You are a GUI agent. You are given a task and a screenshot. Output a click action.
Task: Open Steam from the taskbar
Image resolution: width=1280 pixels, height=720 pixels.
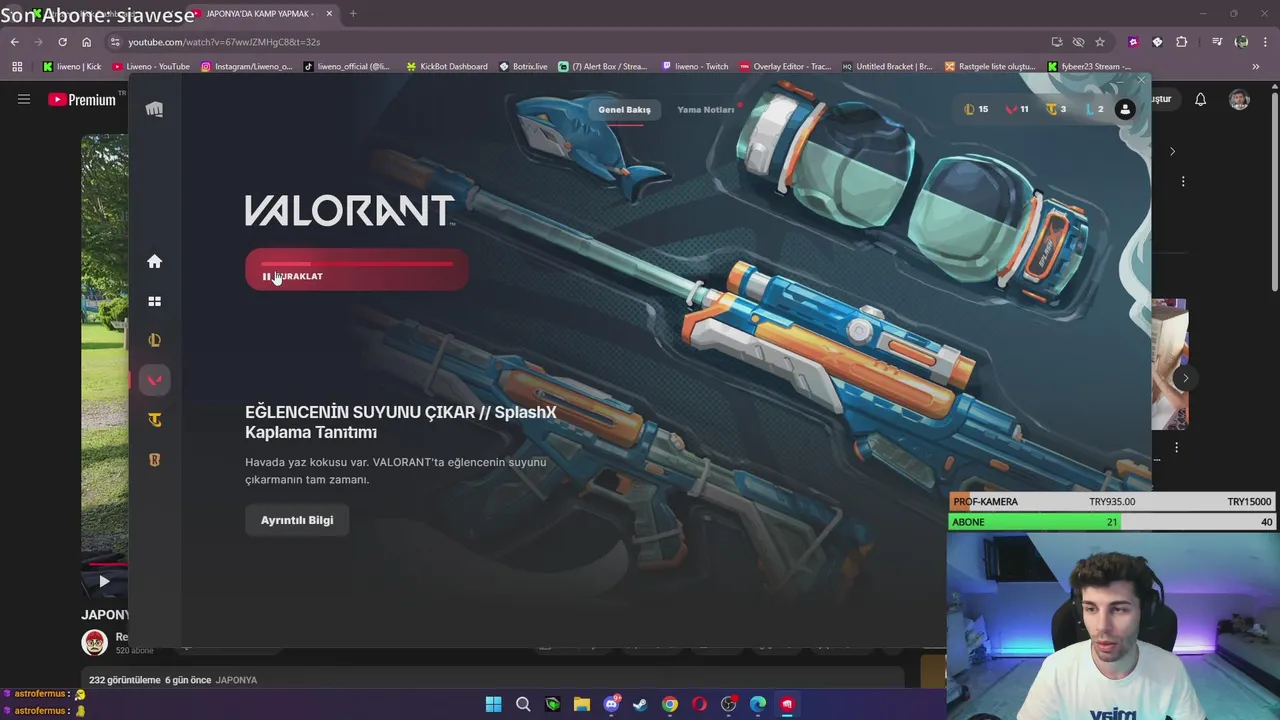click(x=640, y=704)
